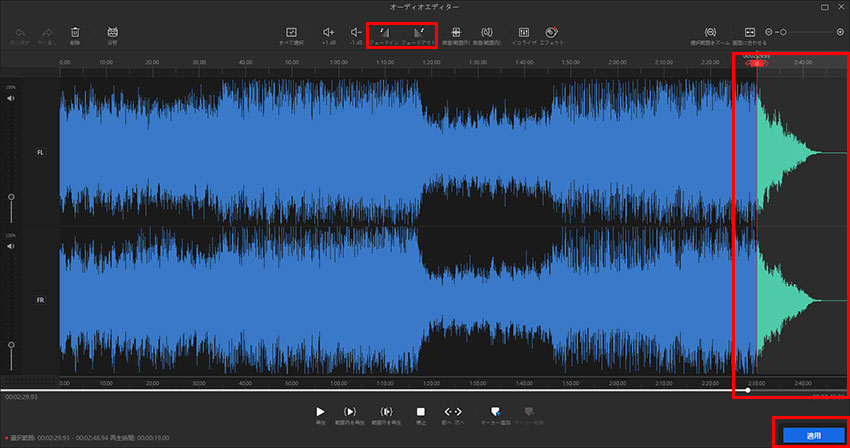Remove the marker with the greyed icon

(x=529, y=415)
